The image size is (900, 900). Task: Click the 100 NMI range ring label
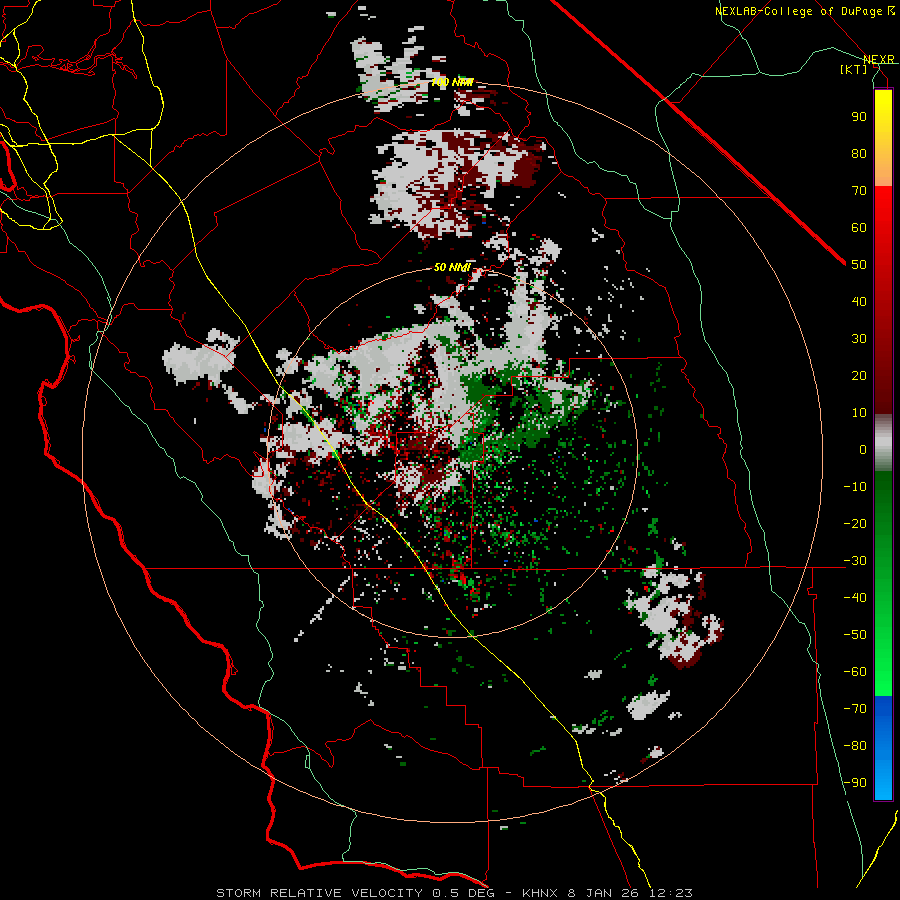pyautogui.click(x=452, y=82)
